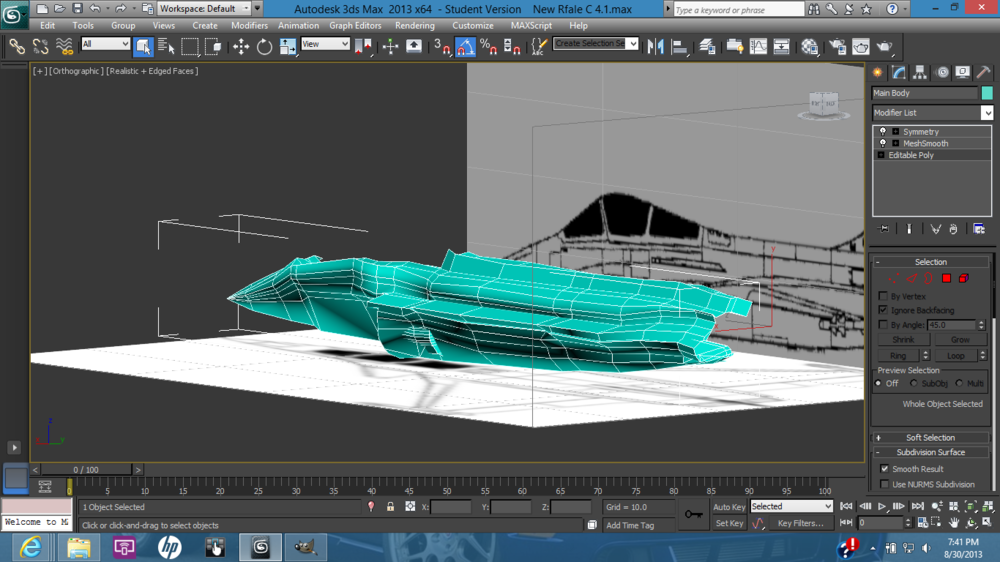Viewport: 1000px width, 562px height.
Task: Uncheck the Ignore Backfacing option
Action: pos(883,311)
